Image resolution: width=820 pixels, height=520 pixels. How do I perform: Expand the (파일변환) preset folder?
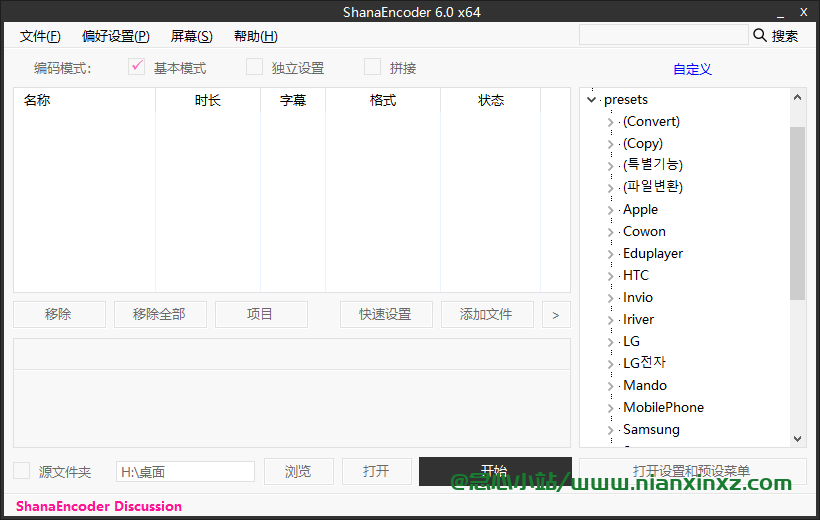pyautogui.click(x=610, y=188)
